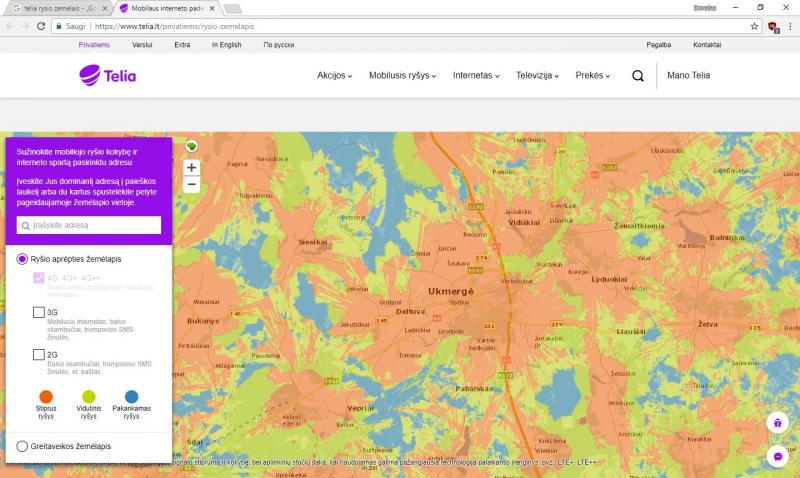Screen dimensions: 800x478
Task: Click the Pabaiskas label on map
Action: (x=473, y=389)
